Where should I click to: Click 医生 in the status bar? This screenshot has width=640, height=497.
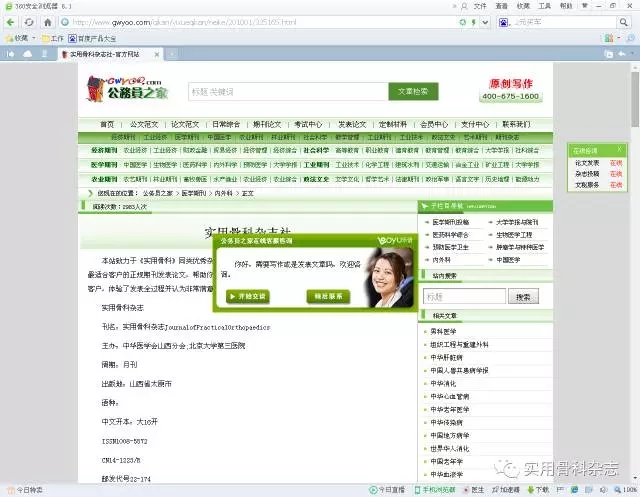[473, 490]
